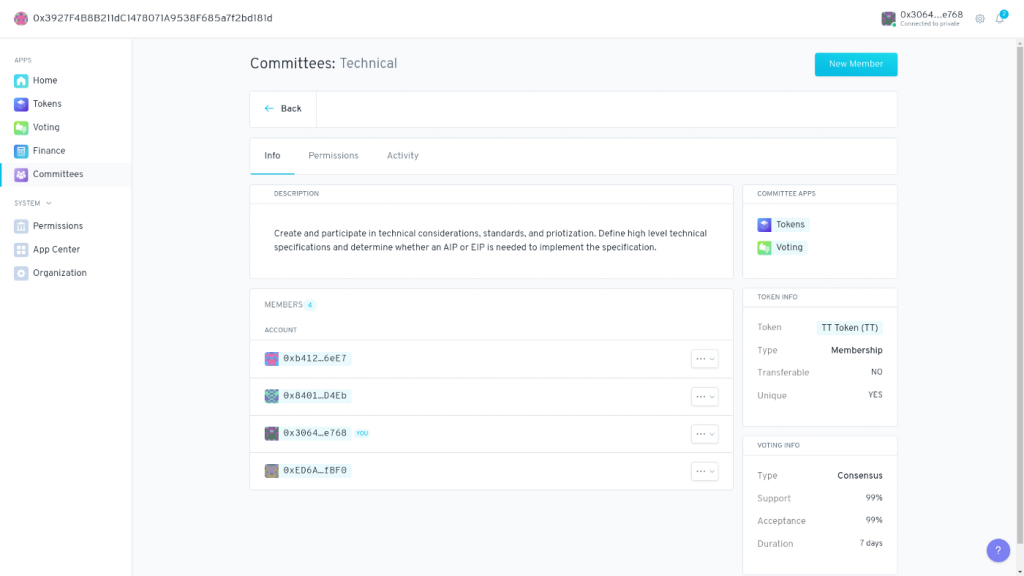Image resolution: width=1024 pixels, height=576 pixels.
Task: Click the New Member button
Action: pyautogui.click(x=855, y=63)
